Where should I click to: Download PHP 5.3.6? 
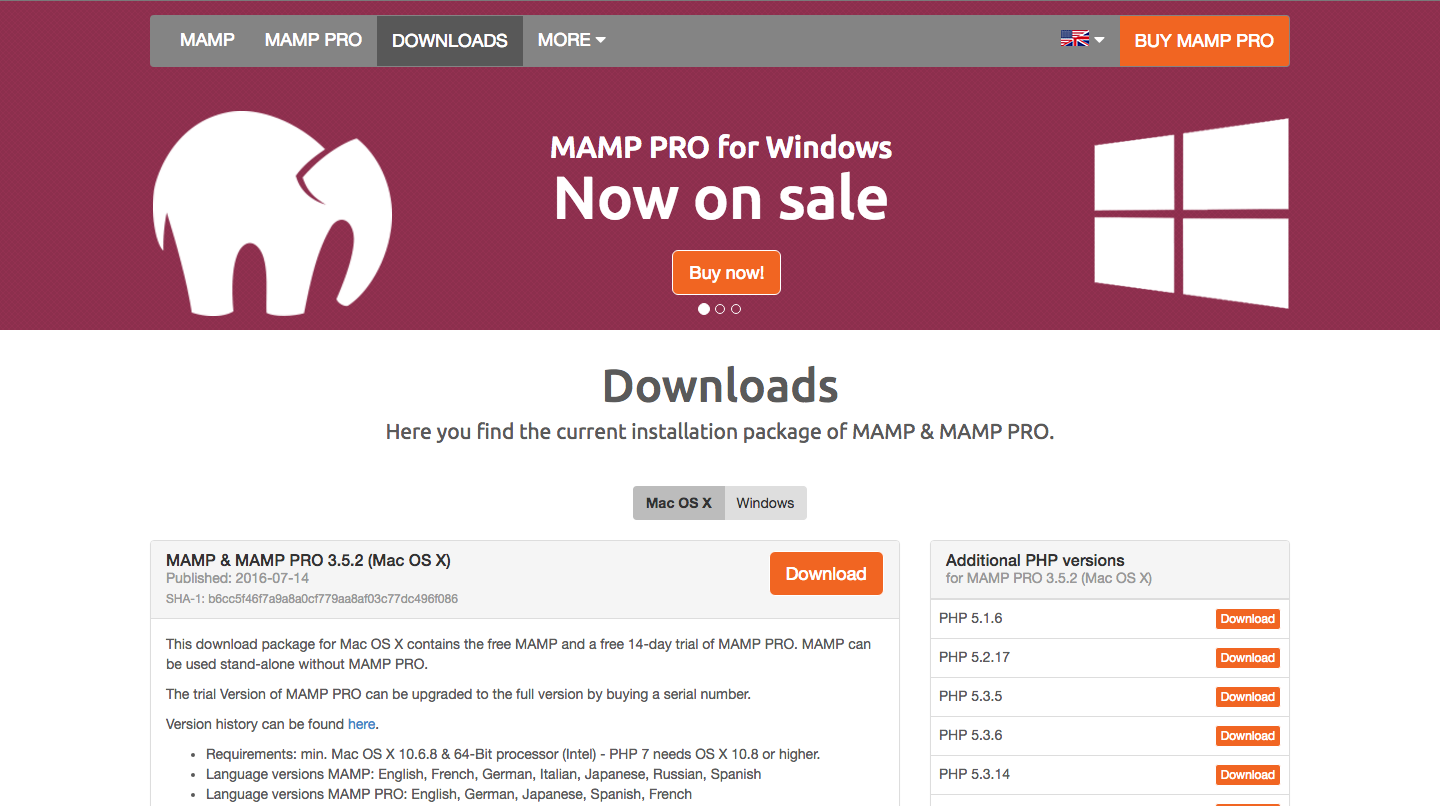tap(1247, 736)
